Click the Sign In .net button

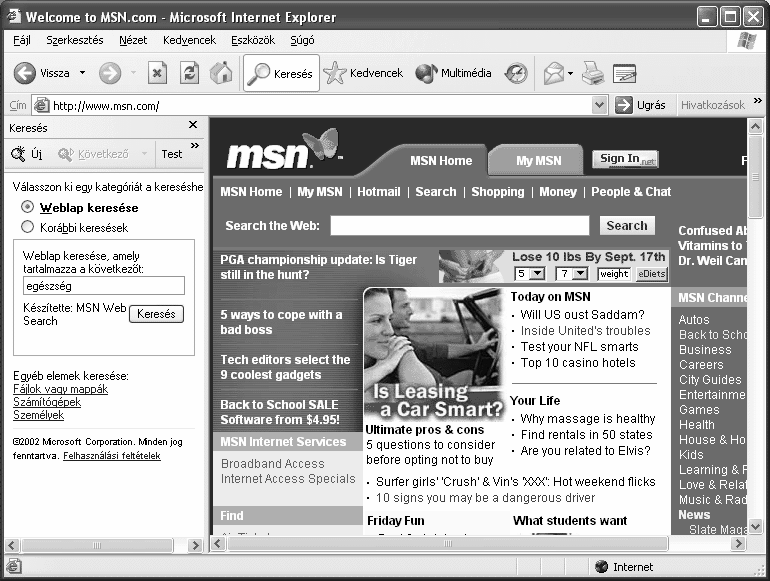pyautogui.click(x=625, y=159)
